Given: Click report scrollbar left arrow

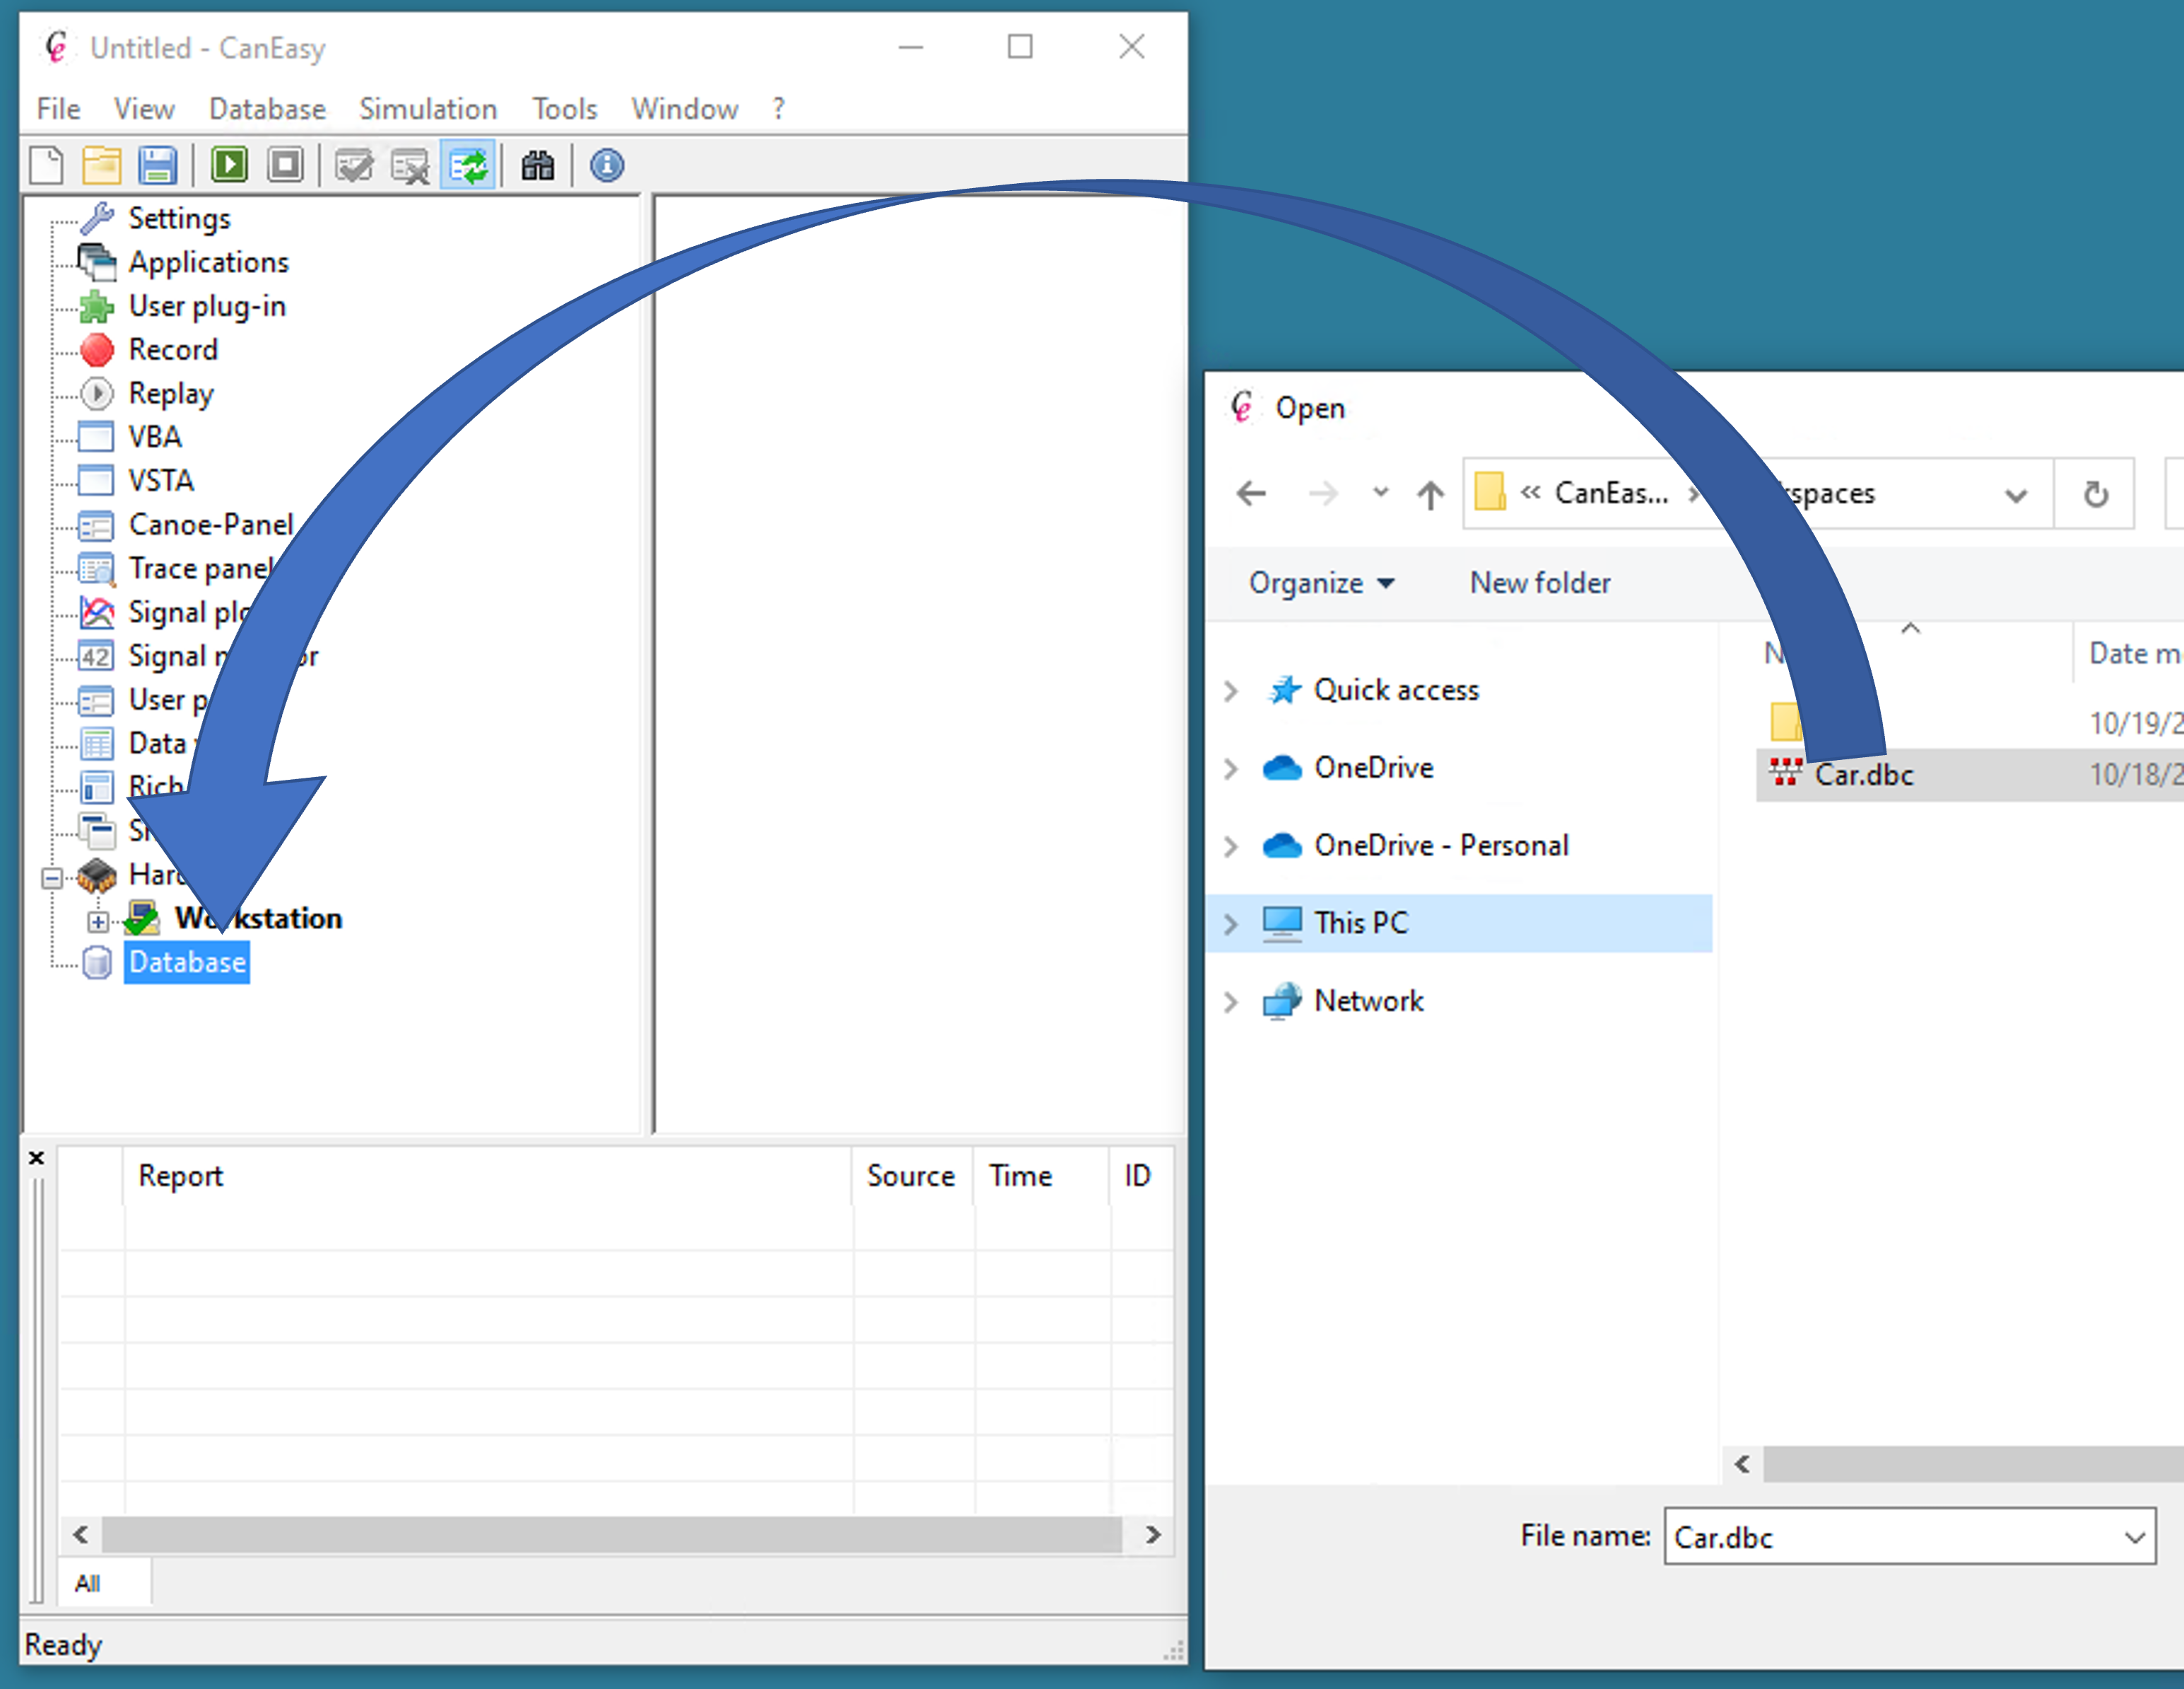Looking at the screenshot, I should 81,1535.
